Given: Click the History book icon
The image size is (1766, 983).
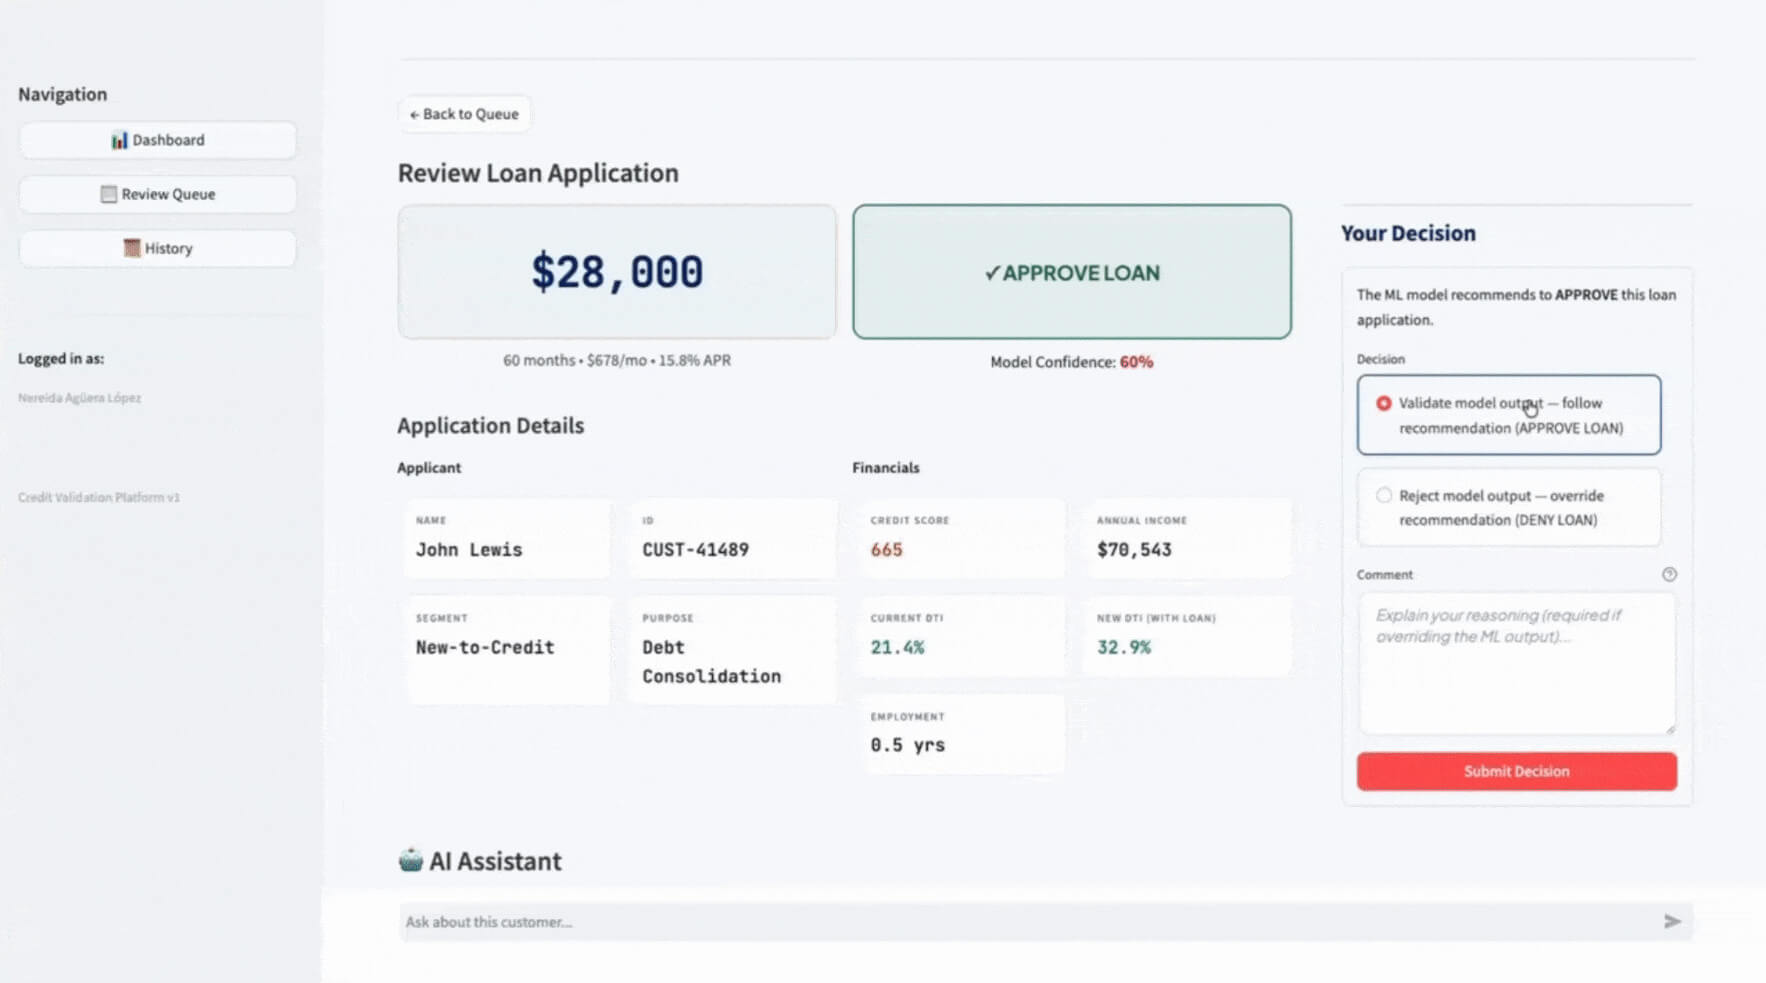Looking at the screenshot, I should coord(131,248).
